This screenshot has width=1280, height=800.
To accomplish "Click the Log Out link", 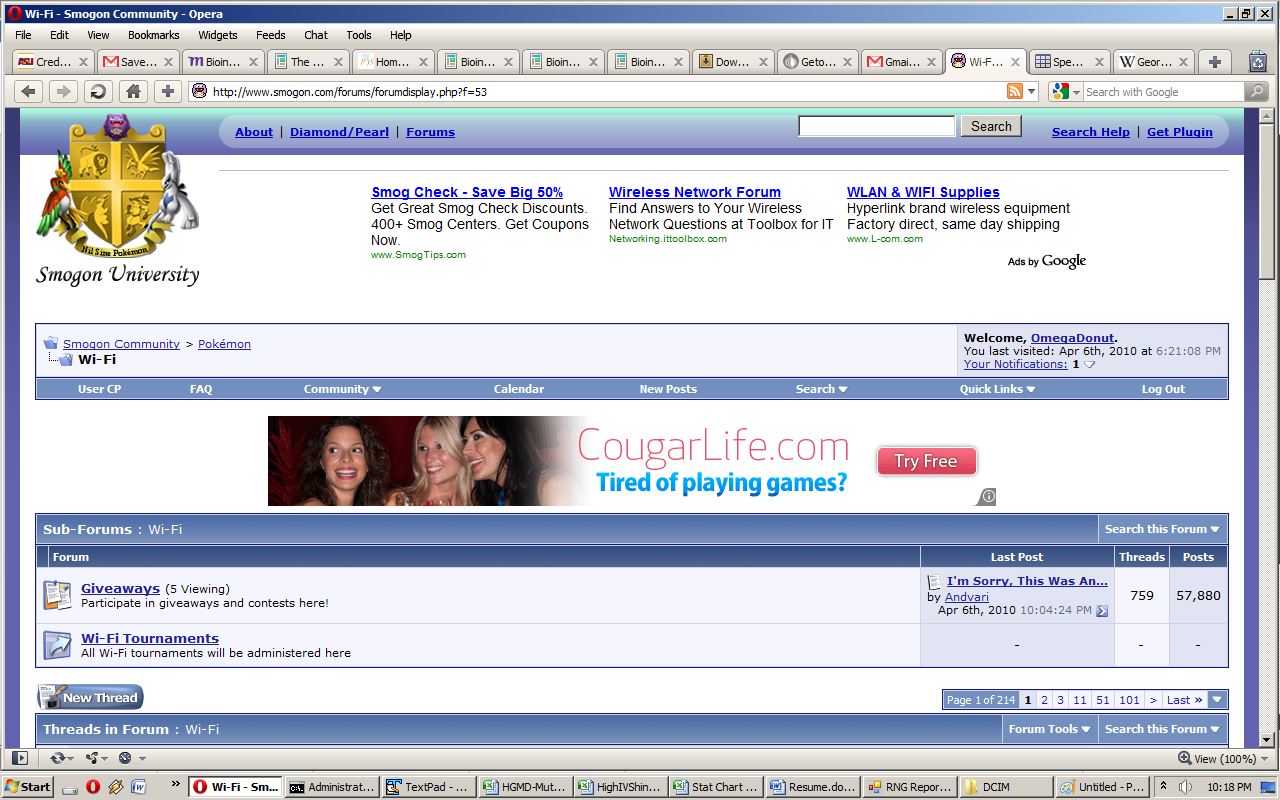I will click(1163, 389).
